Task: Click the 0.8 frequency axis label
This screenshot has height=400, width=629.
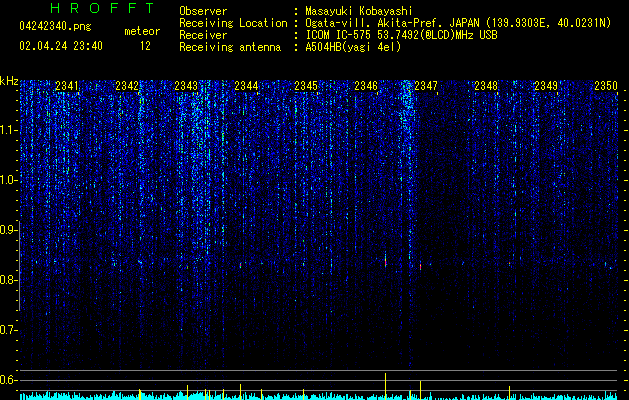Action: click(x=8, y=280)
